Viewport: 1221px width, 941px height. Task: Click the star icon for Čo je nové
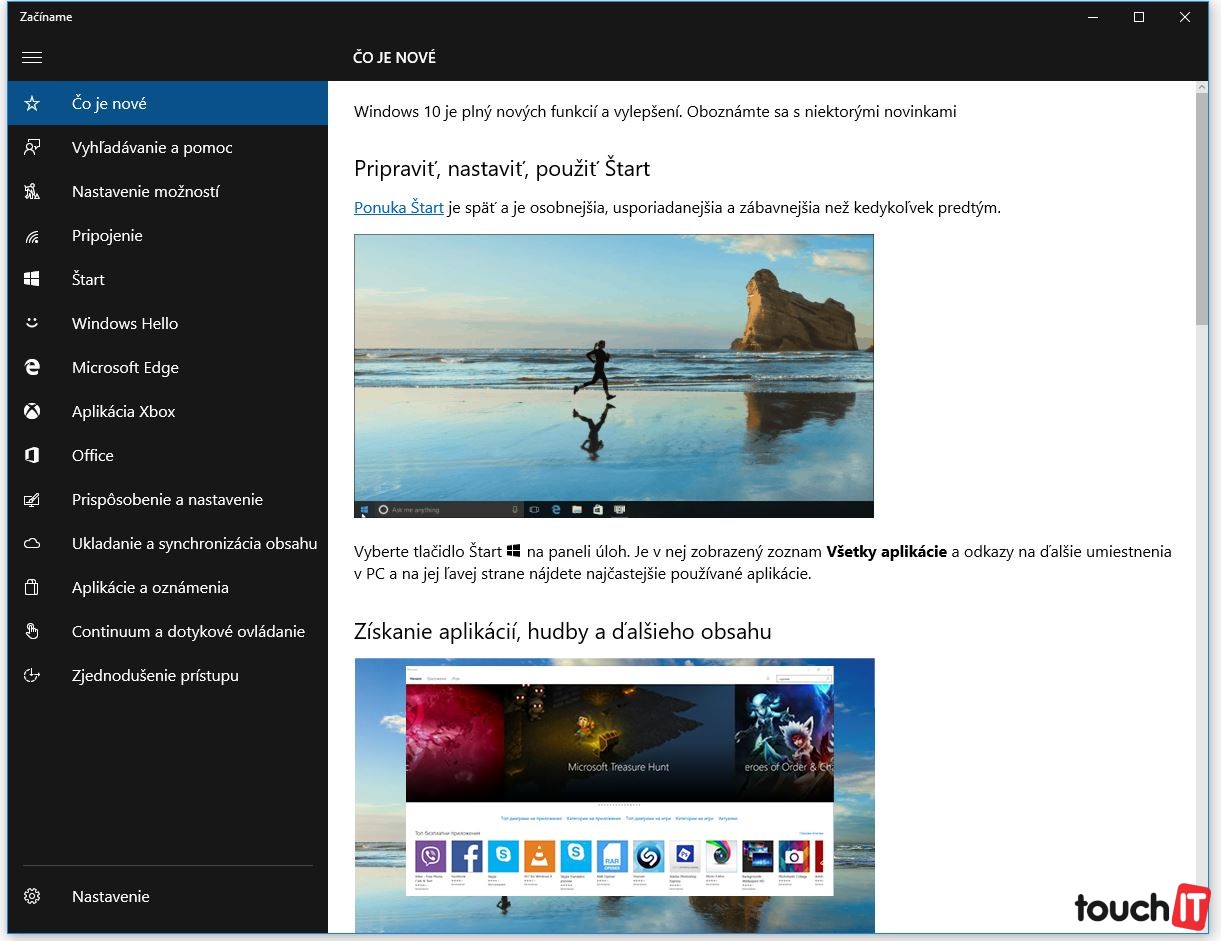pos(32,104)
